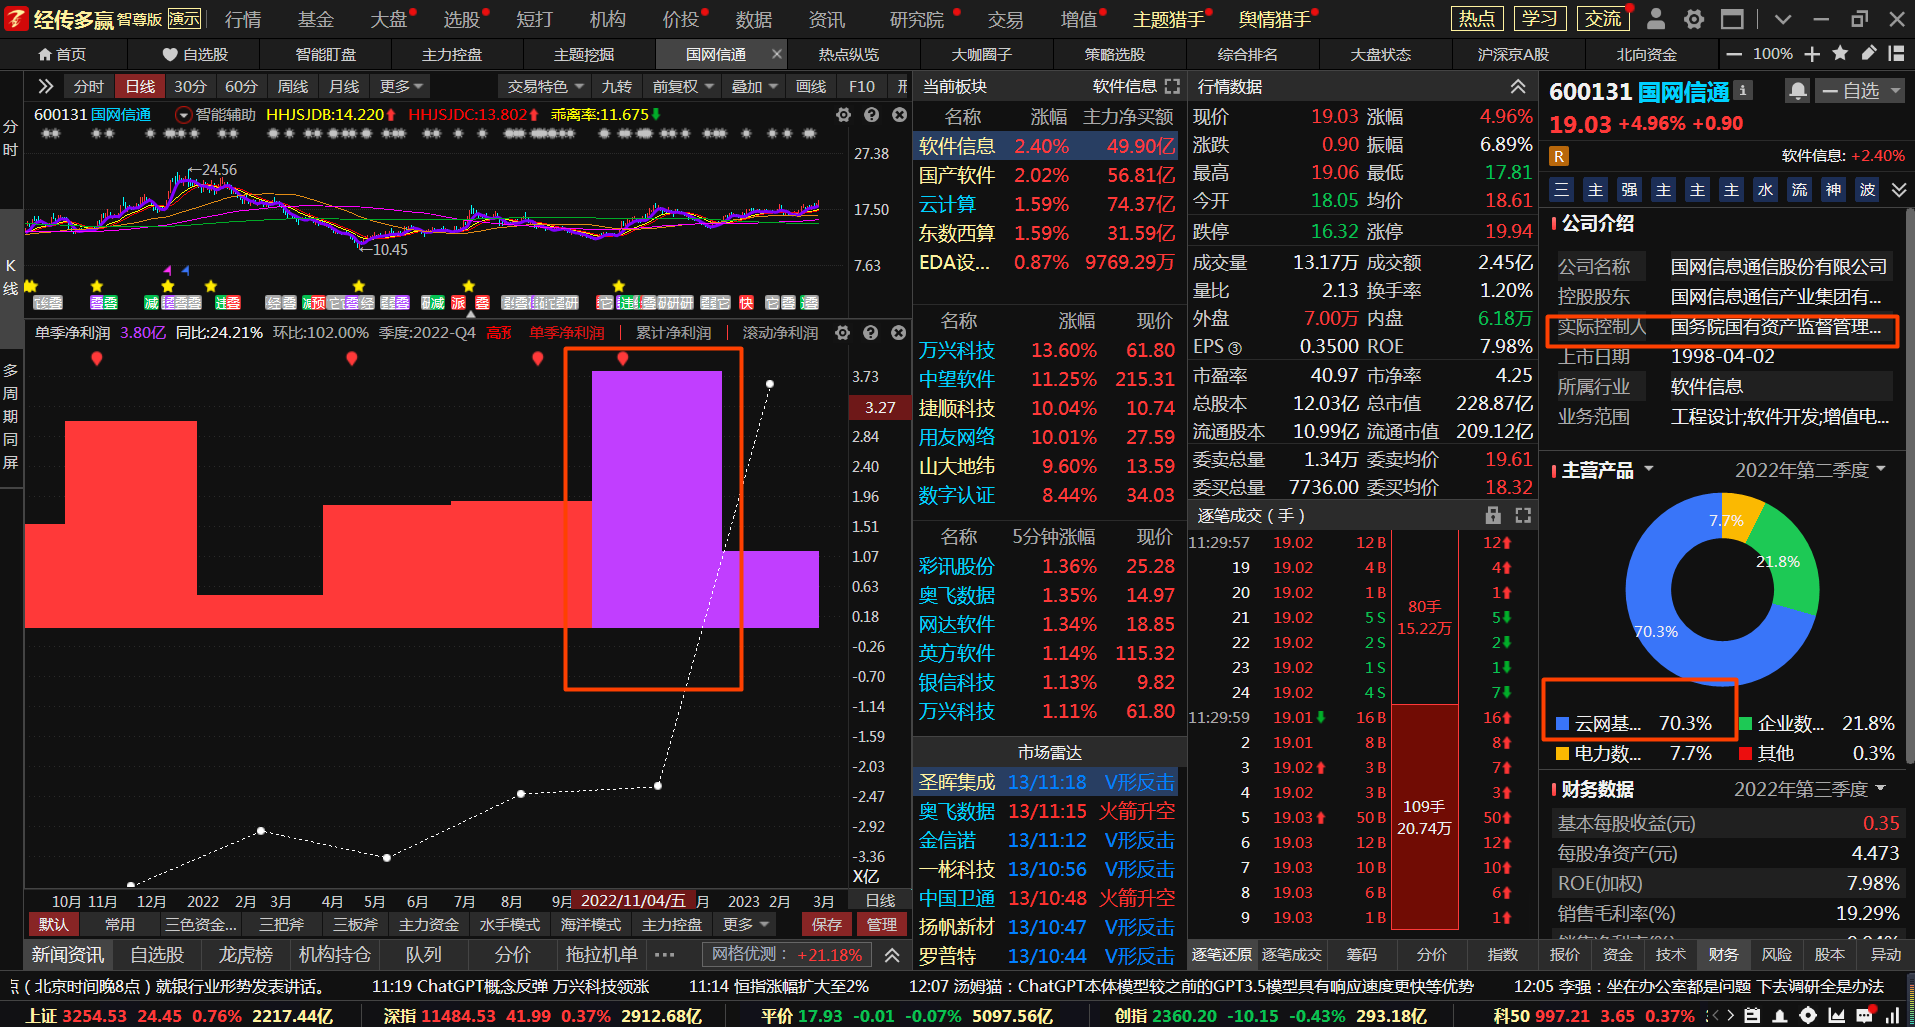Click the price alert bell icon
The image size is (1915, 1027).
(x=1797, y=91)
